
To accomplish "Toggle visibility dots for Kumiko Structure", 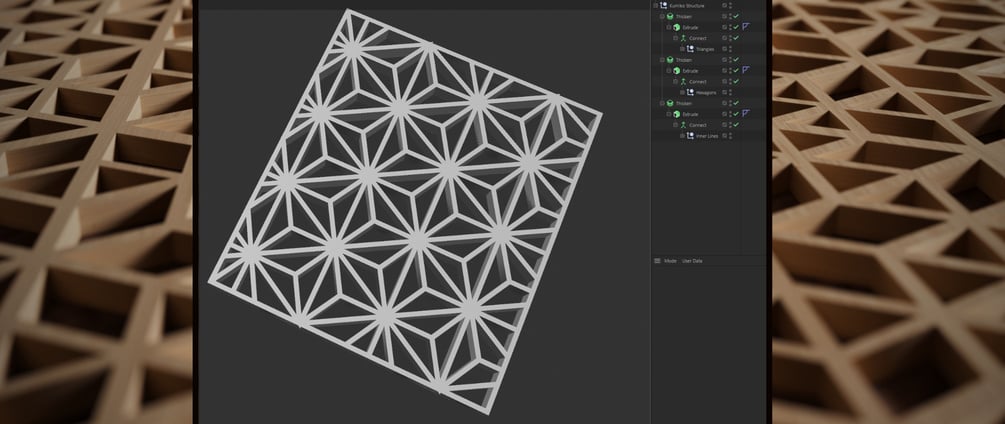I will [x=731, y=5].
